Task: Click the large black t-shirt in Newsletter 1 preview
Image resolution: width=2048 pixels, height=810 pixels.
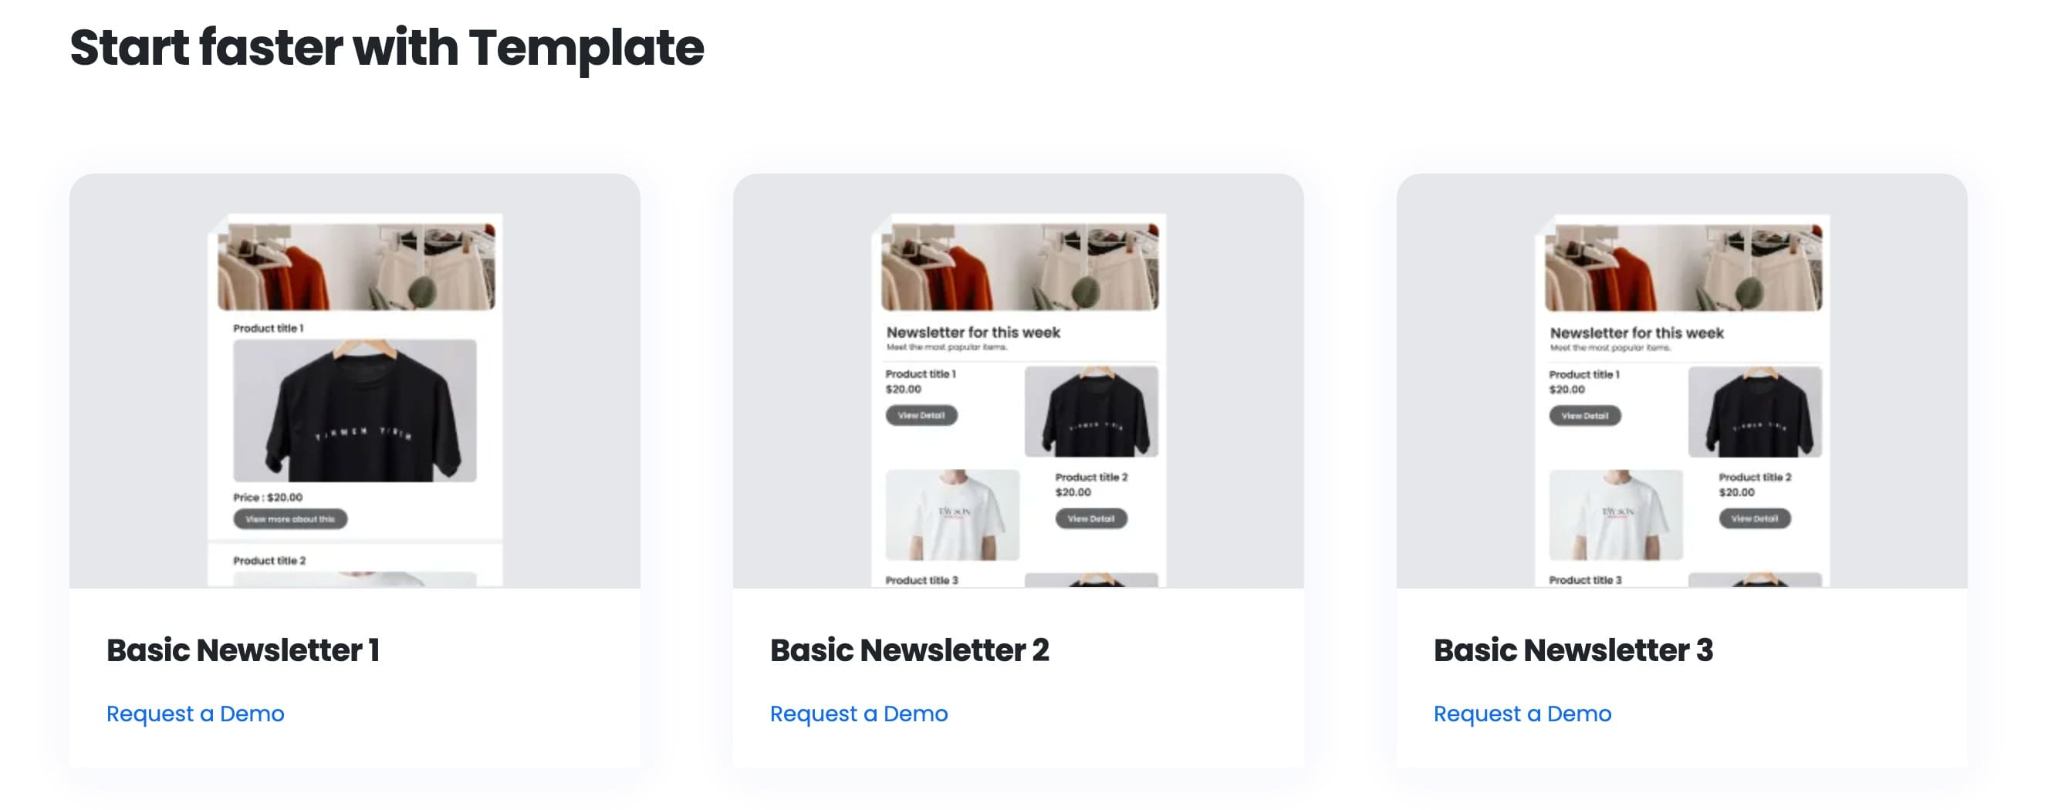Action: pyautogui.click(x=355, y=411)
